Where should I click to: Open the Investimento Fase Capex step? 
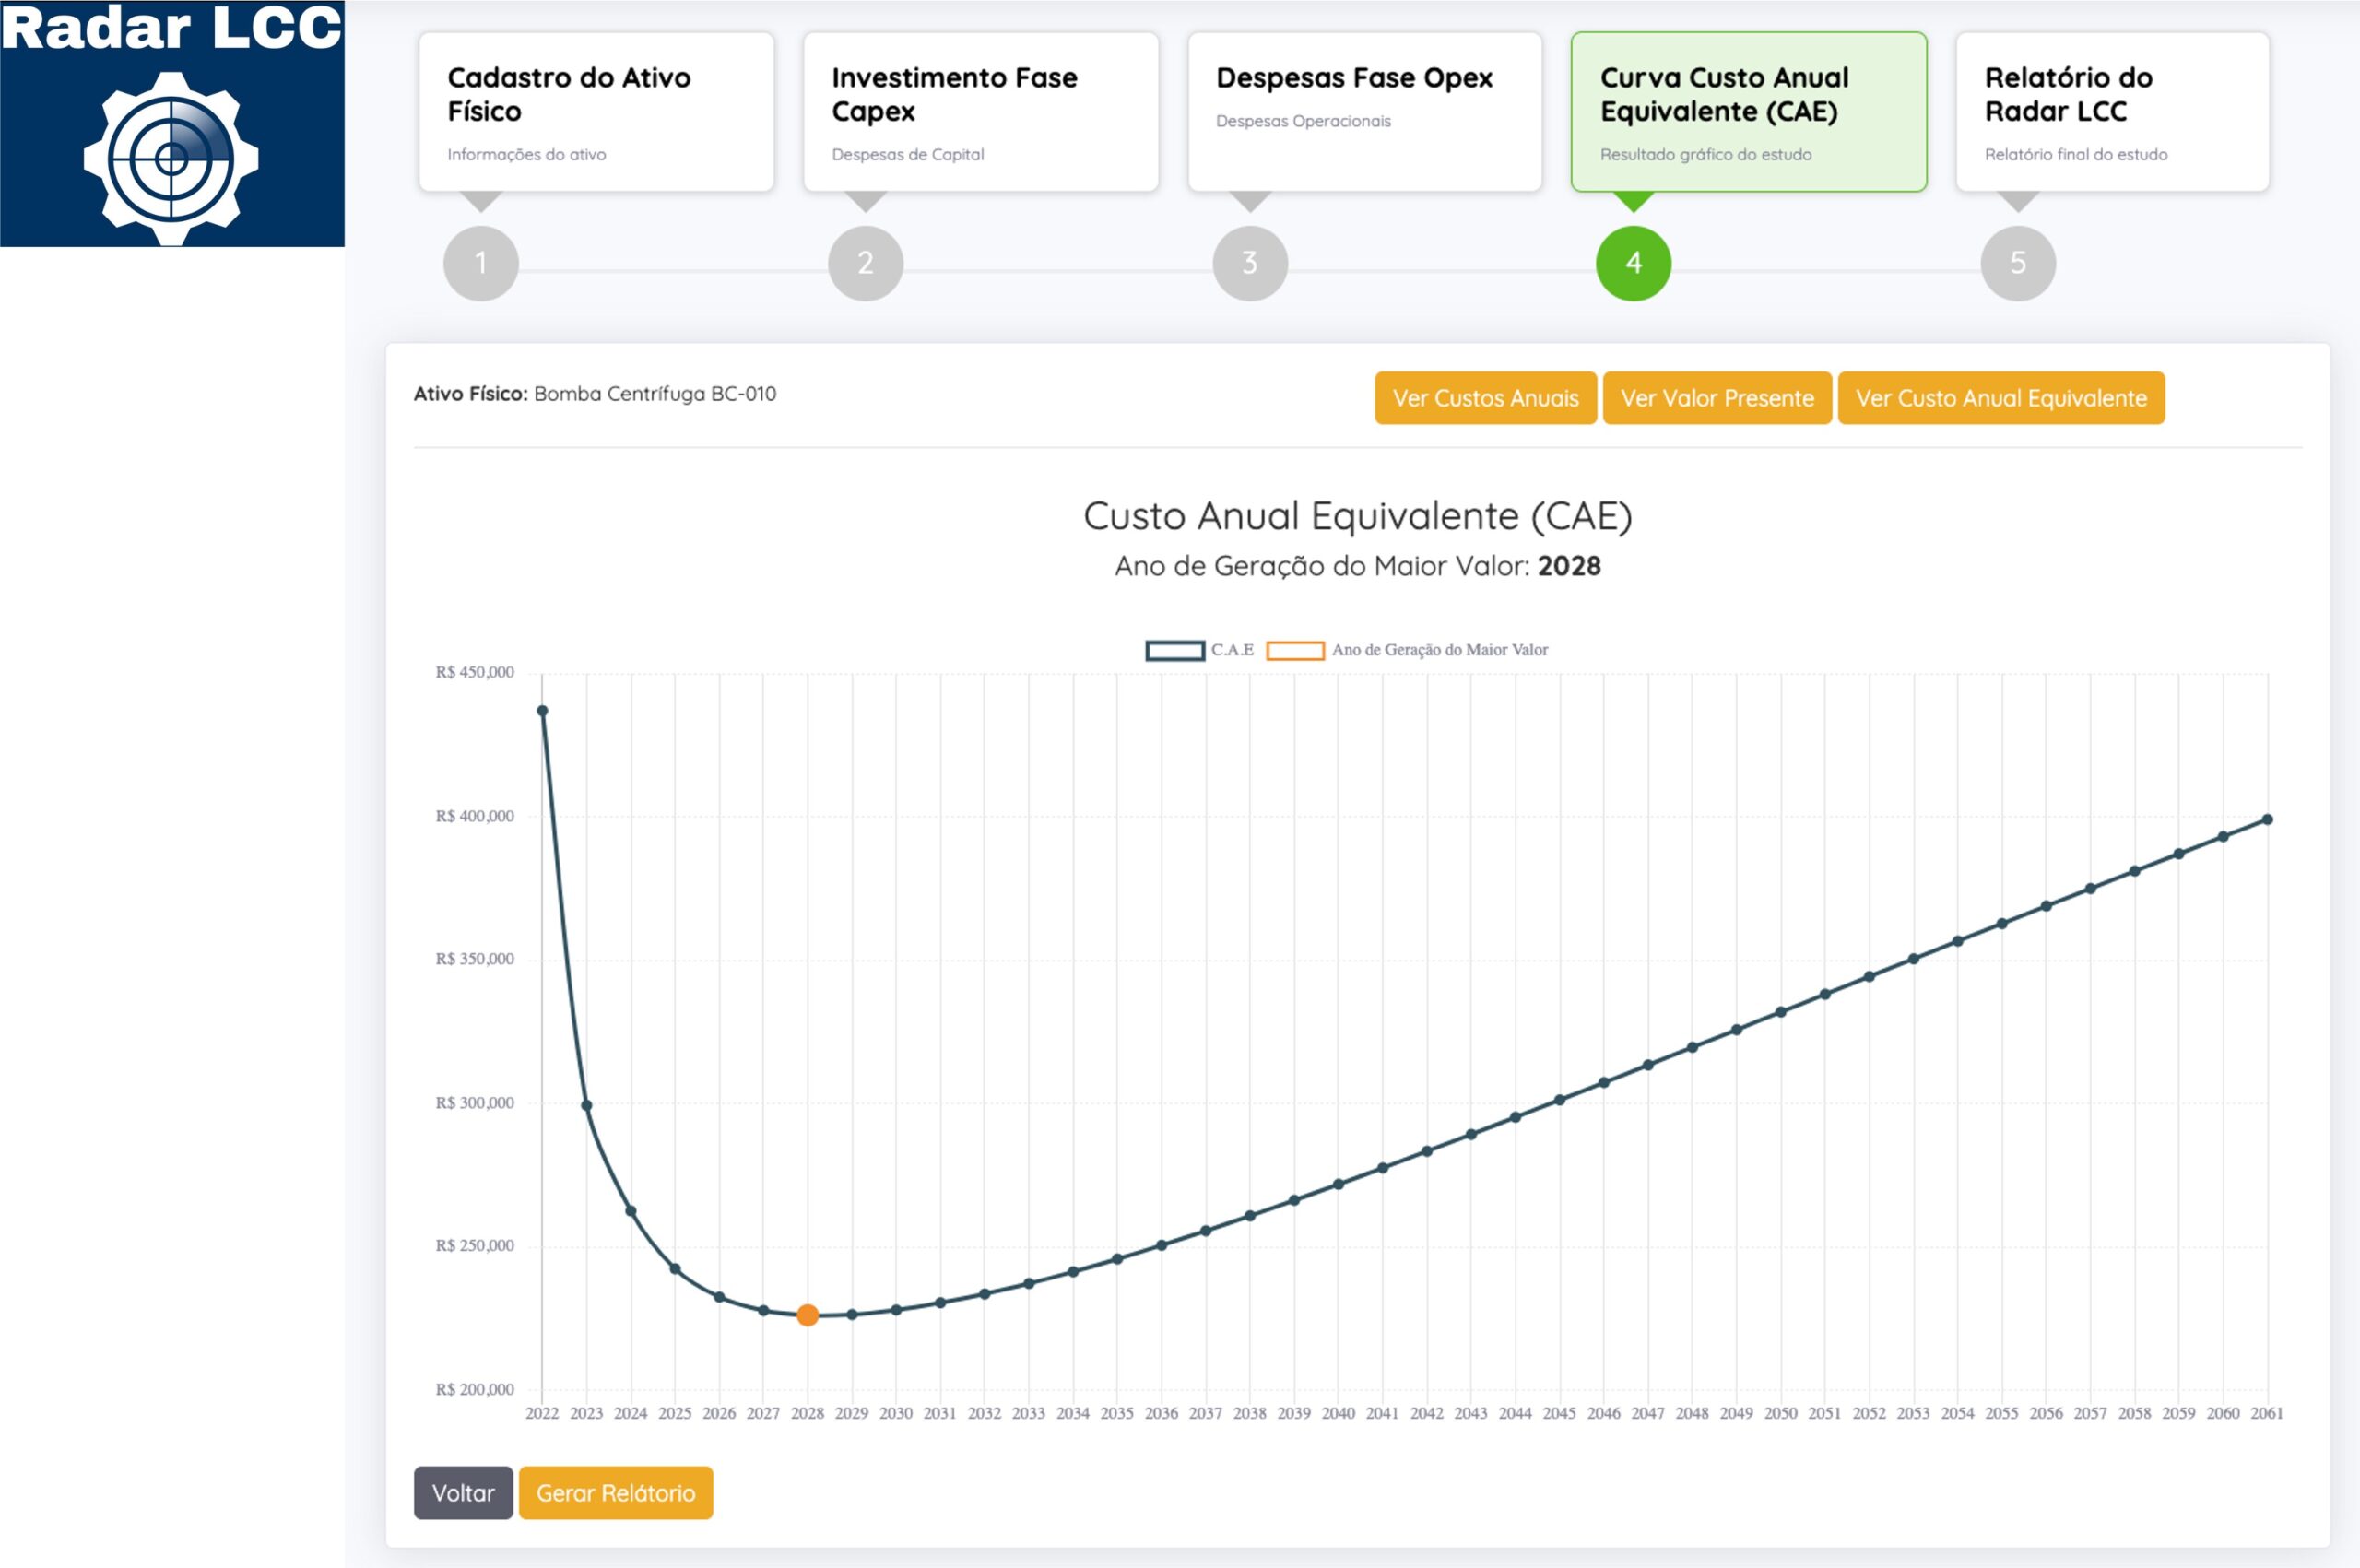[x=980, y=111]
